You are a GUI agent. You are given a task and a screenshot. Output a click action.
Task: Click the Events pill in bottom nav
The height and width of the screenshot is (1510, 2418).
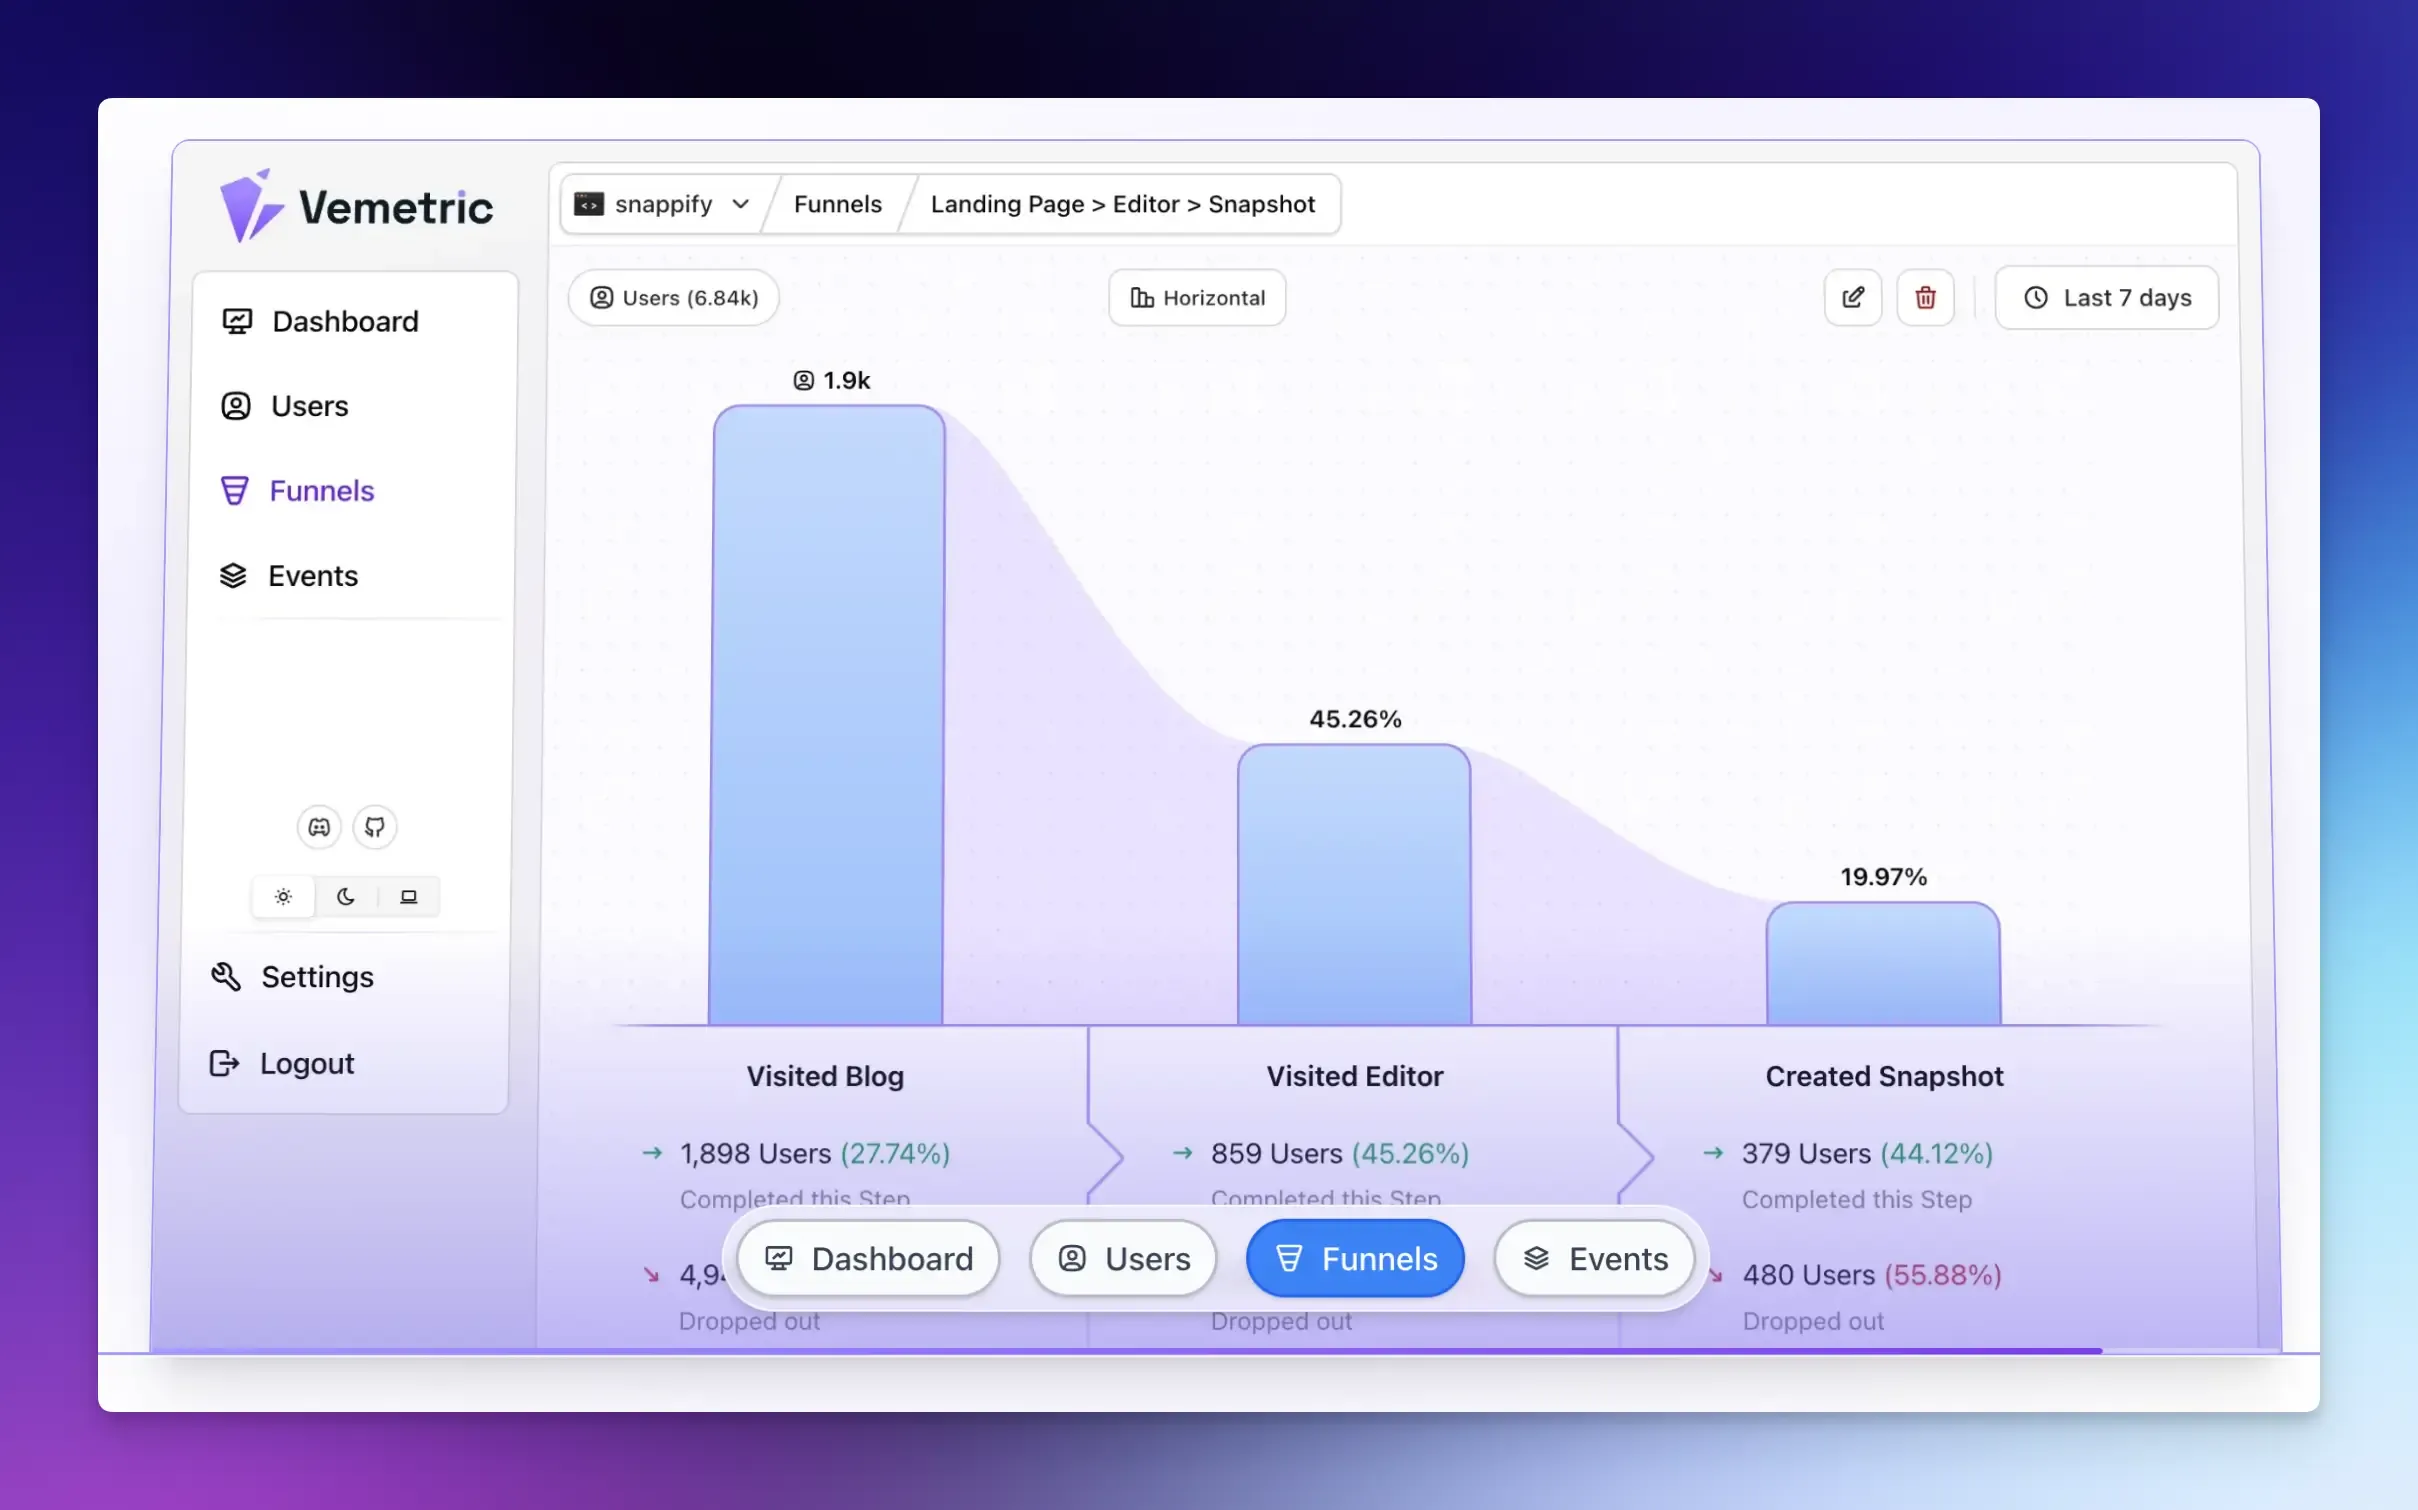1594,1258
